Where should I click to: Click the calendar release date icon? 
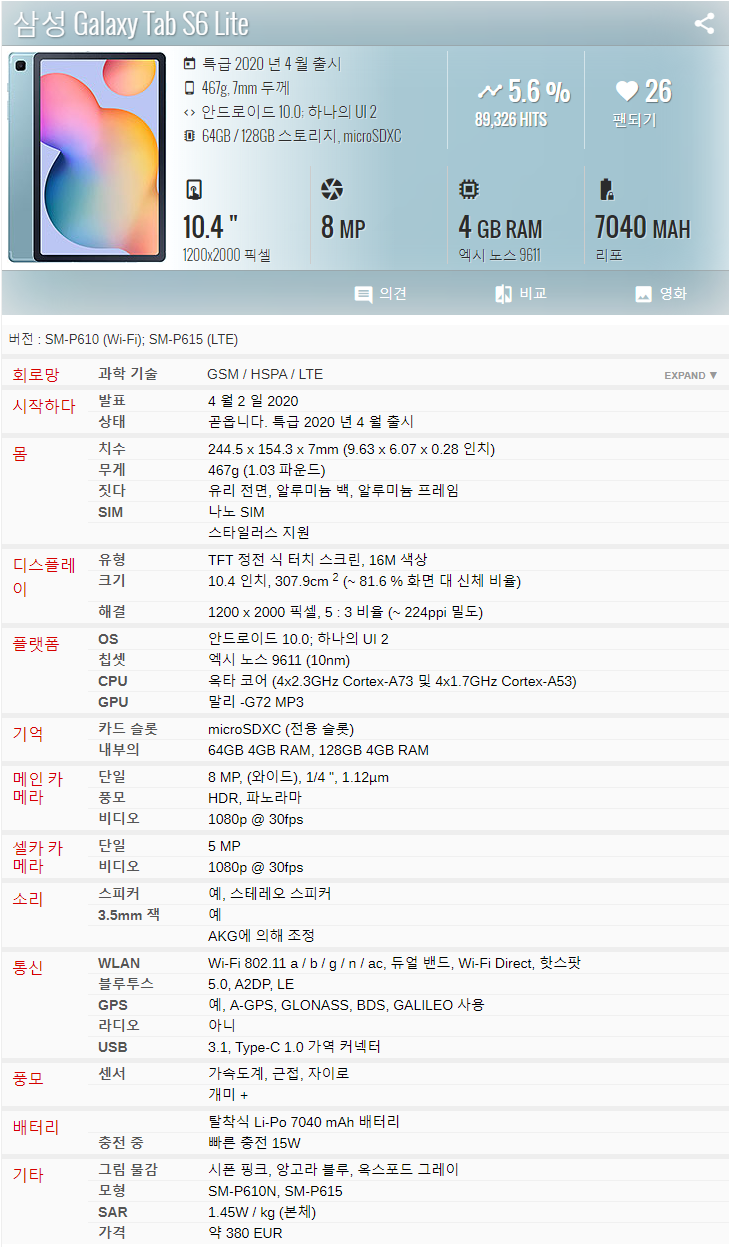click(190, 64)
